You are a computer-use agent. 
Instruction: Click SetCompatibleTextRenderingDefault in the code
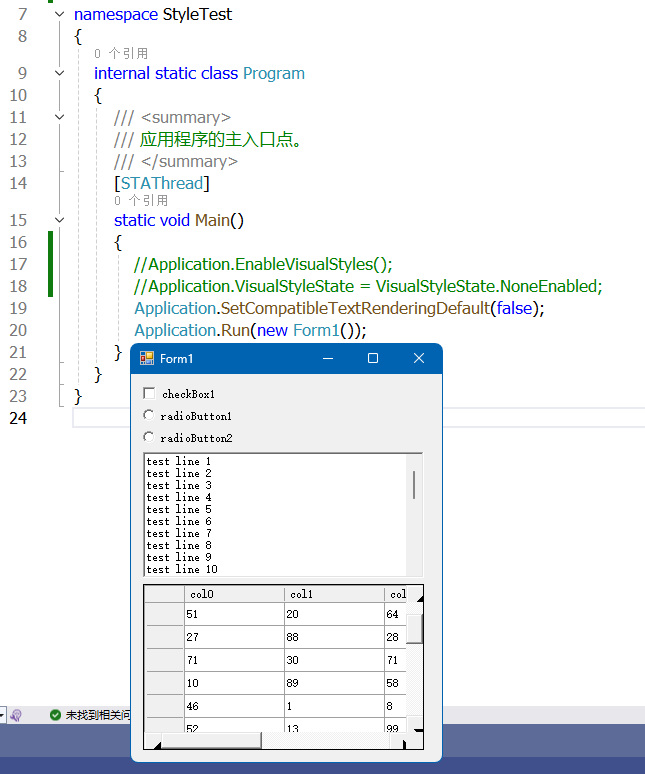tap(355, 308)
